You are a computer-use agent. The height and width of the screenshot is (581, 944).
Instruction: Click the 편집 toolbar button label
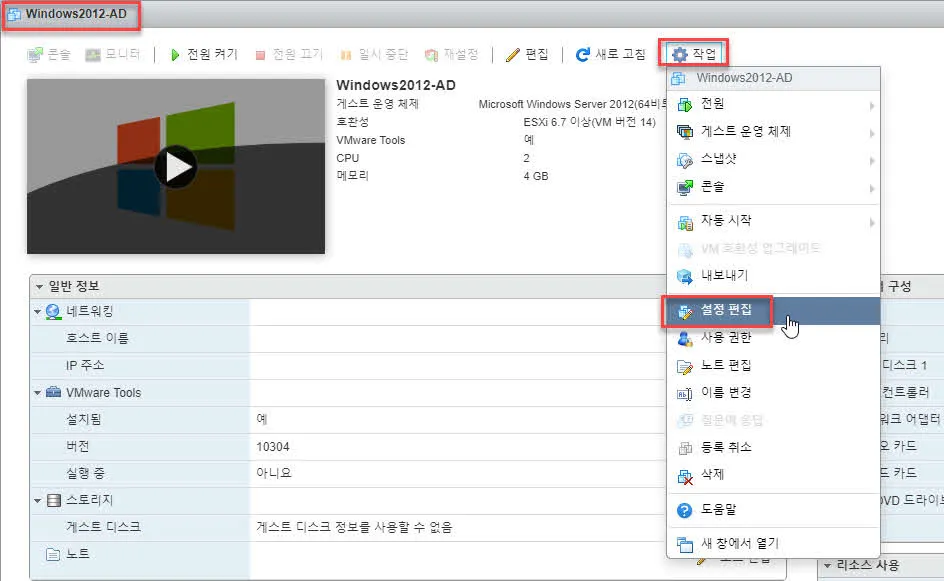pyautogui.click(x=536, y=55)
